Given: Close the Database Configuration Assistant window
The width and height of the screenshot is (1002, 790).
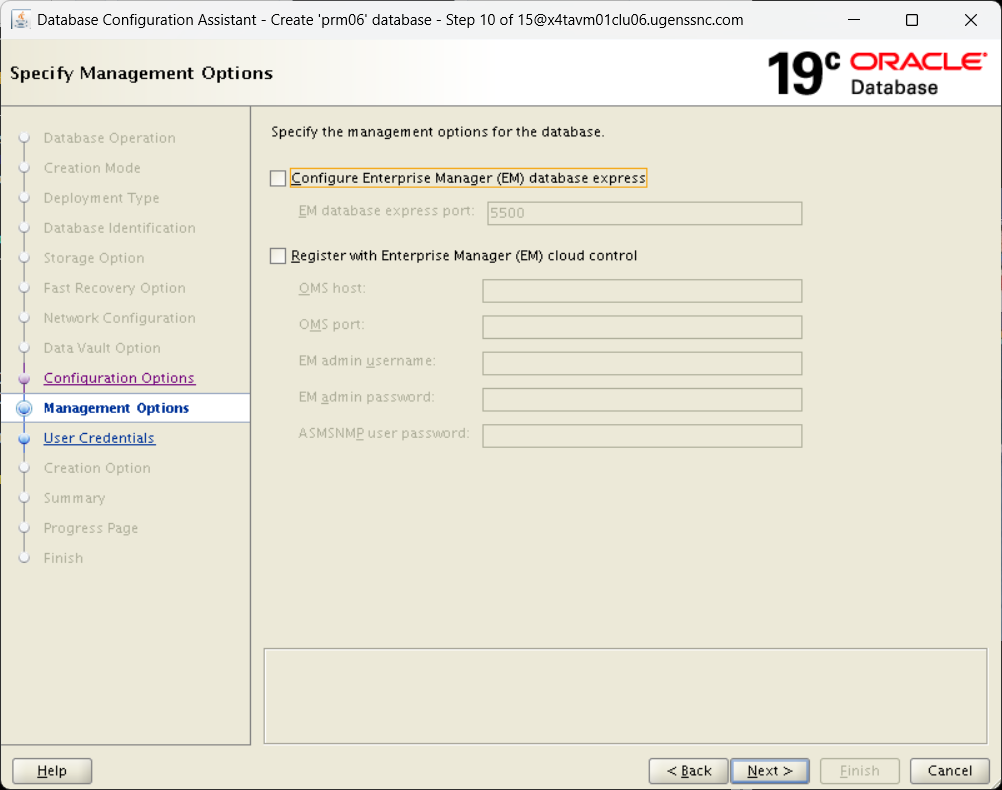Looking at the screenshot, I should pyautogui.click(x=971, y=20).
